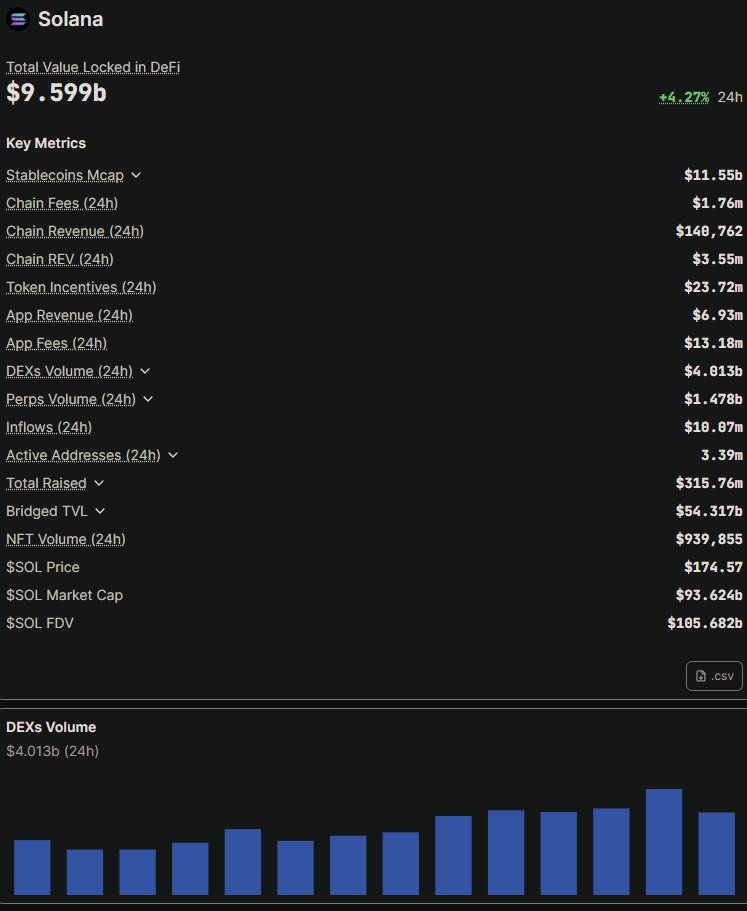Click the $105.682b SOL FDV value
Screen dimensions: 747x911
[705, 623]
